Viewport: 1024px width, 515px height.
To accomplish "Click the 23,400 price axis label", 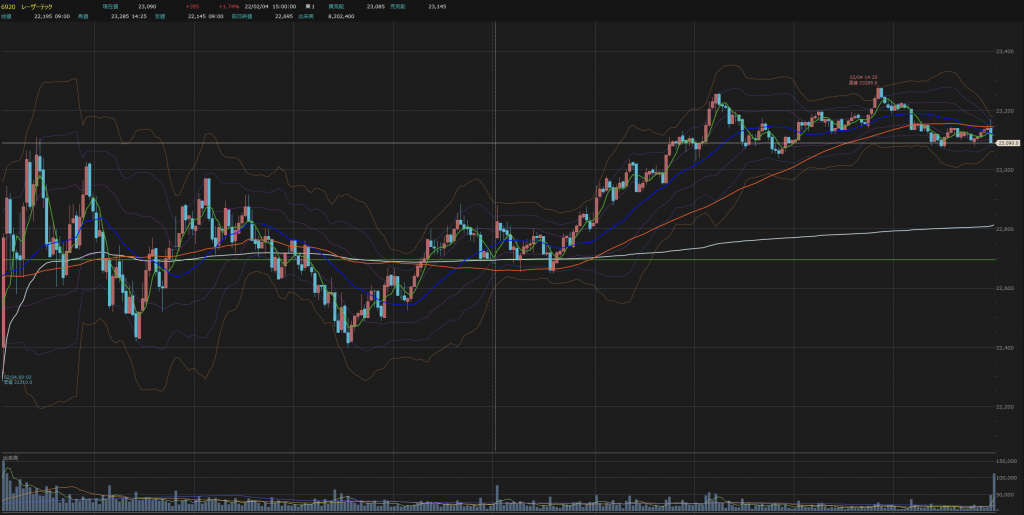I will click(x=1004, y=51).
